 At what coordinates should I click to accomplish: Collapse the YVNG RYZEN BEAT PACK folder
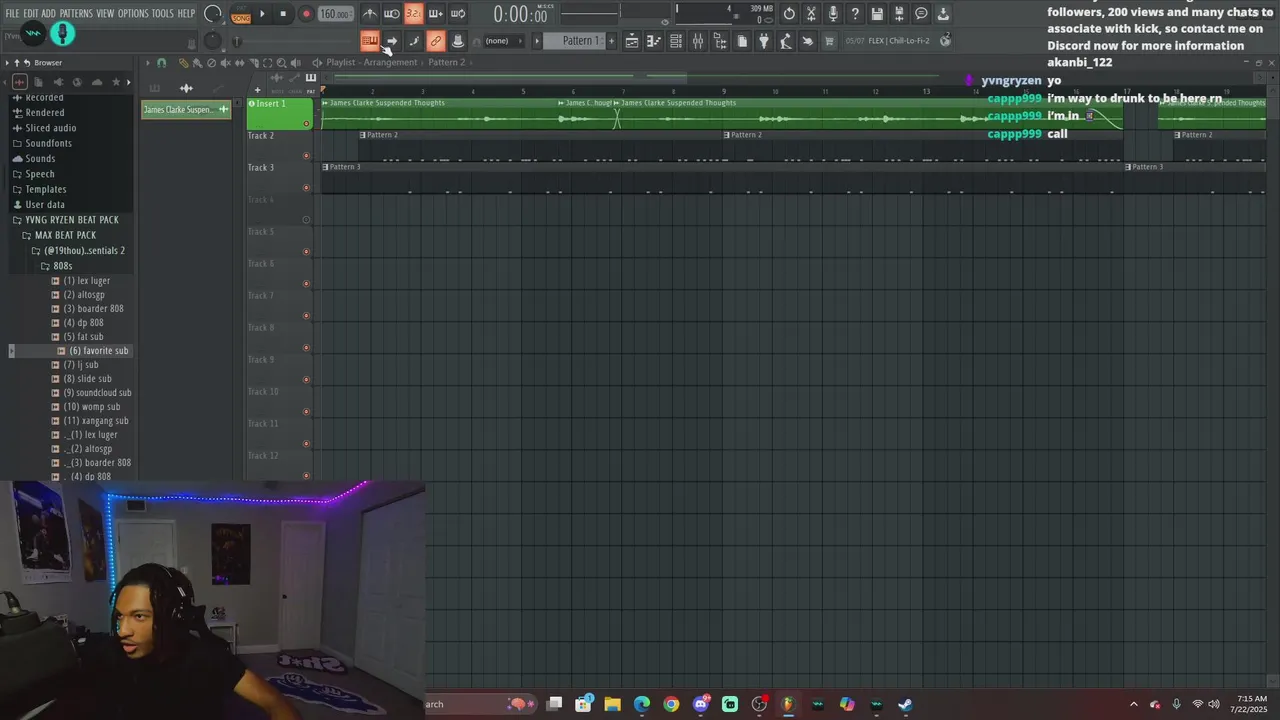(x=66, y=220)
